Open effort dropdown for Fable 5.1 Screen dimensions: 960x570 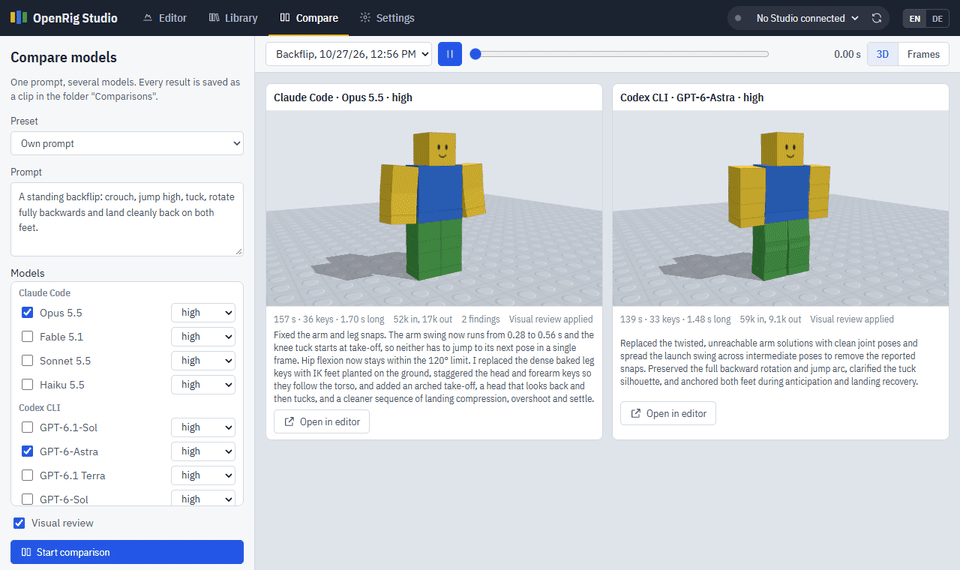click(x=203, y=336)
